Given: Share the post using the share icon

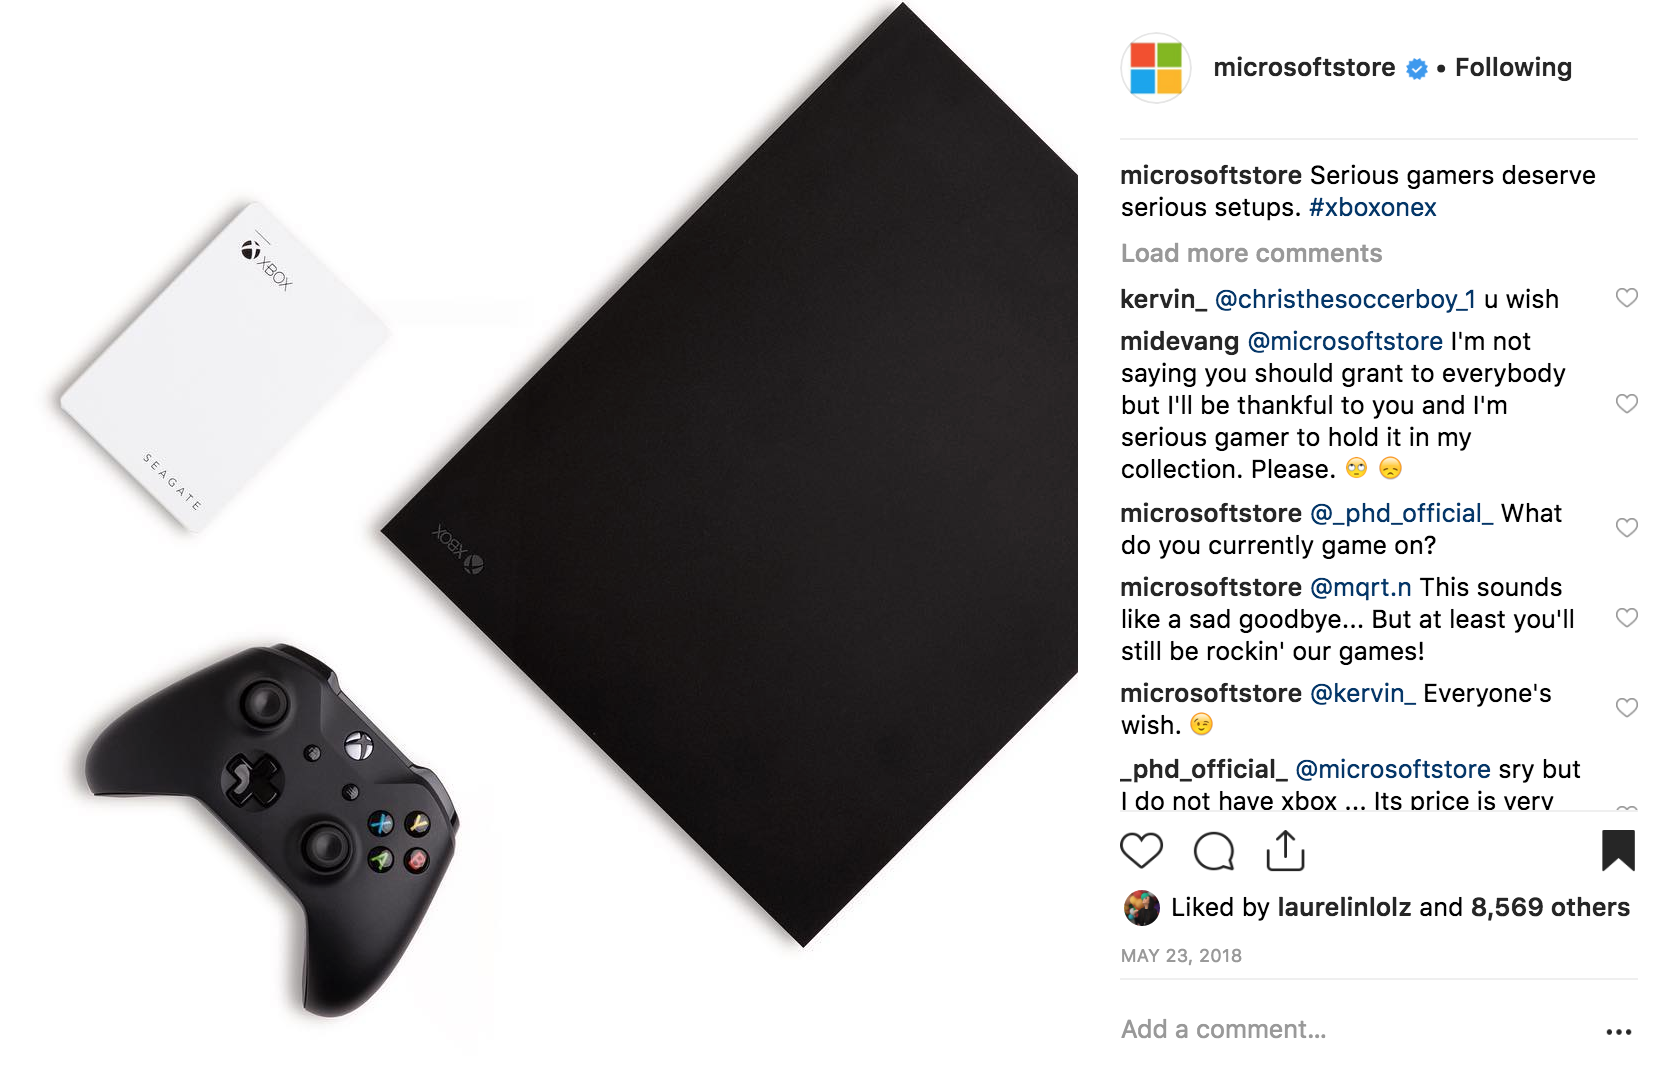Looking at the screenshot, I should click(x=1285, y=851).
